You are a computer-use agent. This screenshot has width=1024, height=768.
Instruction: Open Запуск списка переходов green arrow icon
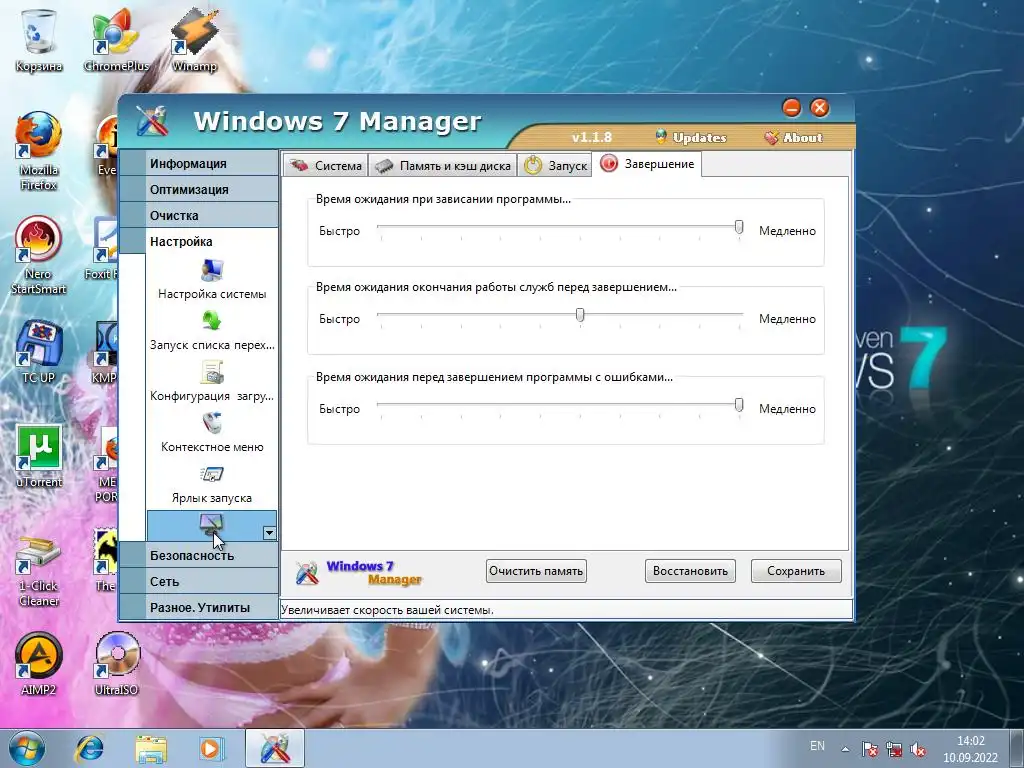click(x=212, y=321)
